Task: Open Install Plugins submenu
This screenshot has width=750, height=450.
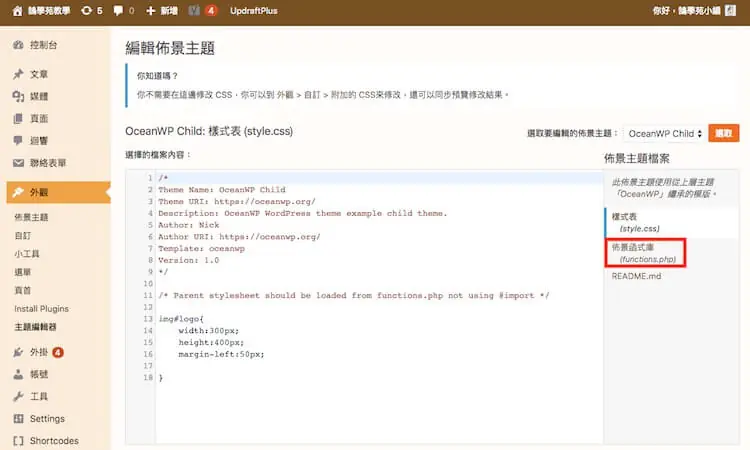Action: point(41,309)
